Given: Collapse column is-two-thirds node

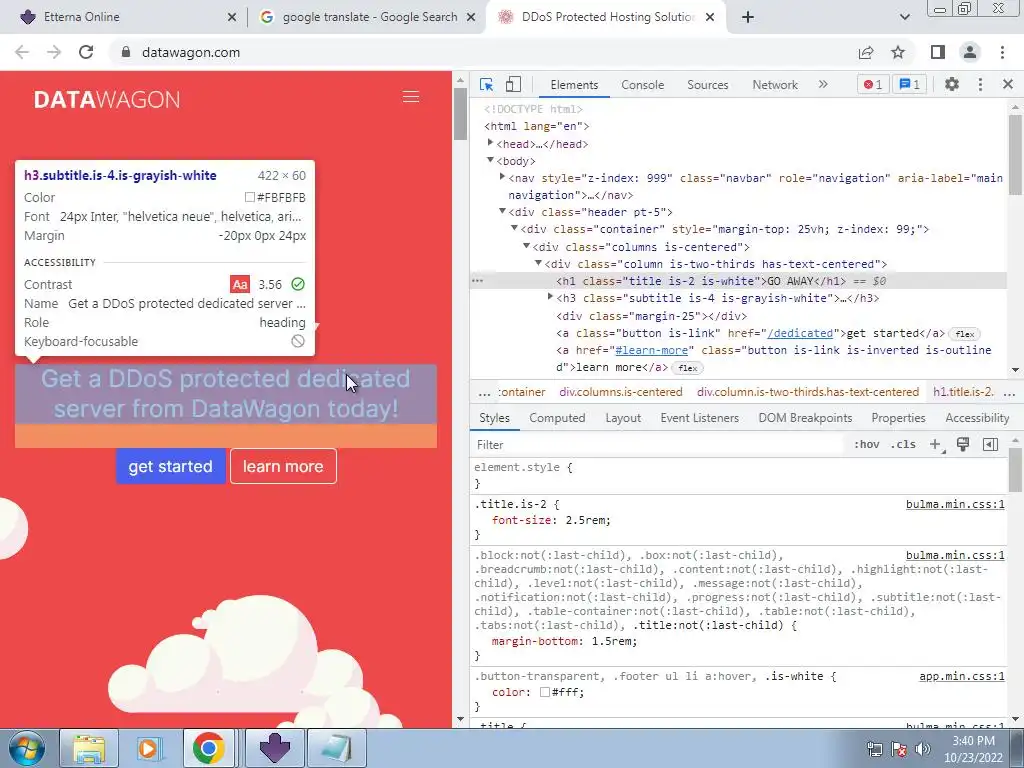Looking at the screenshot, I should coord(537,263).
